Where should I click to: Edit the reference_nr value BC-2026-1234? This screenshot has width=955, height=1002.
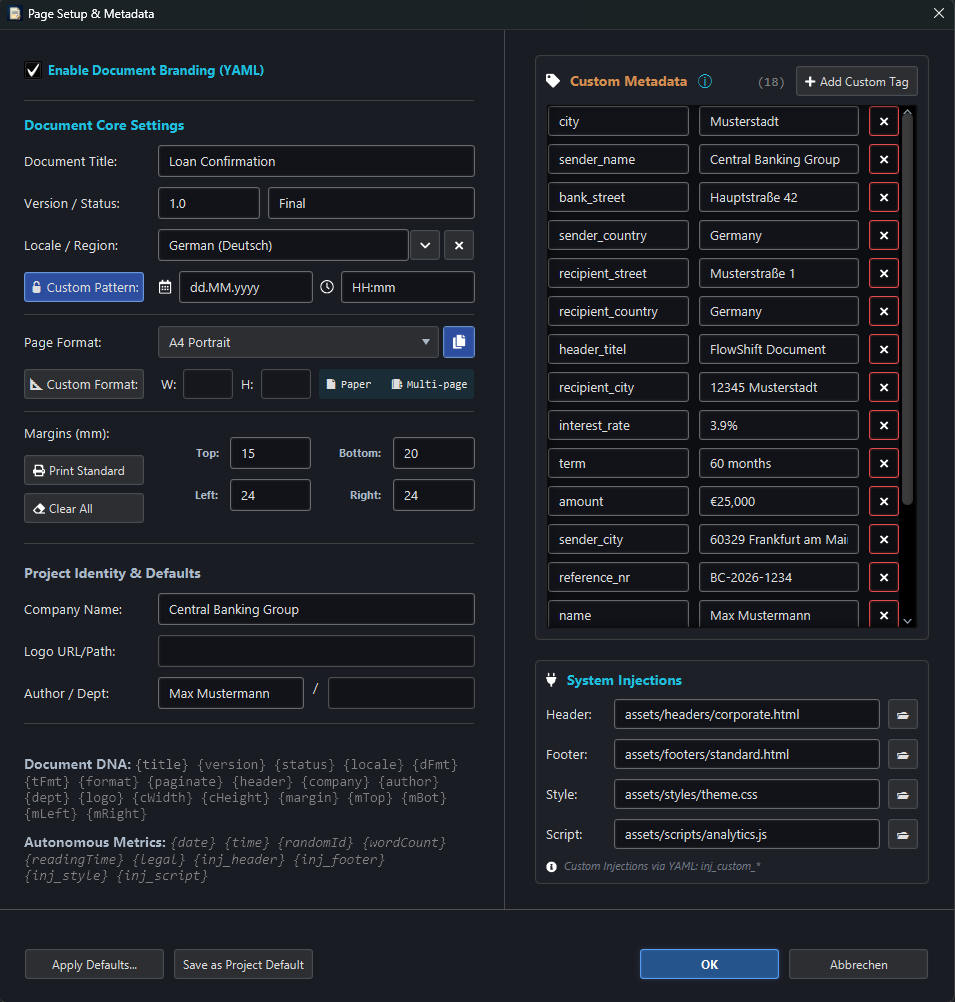pyautogui.click(x=779, y=578)
